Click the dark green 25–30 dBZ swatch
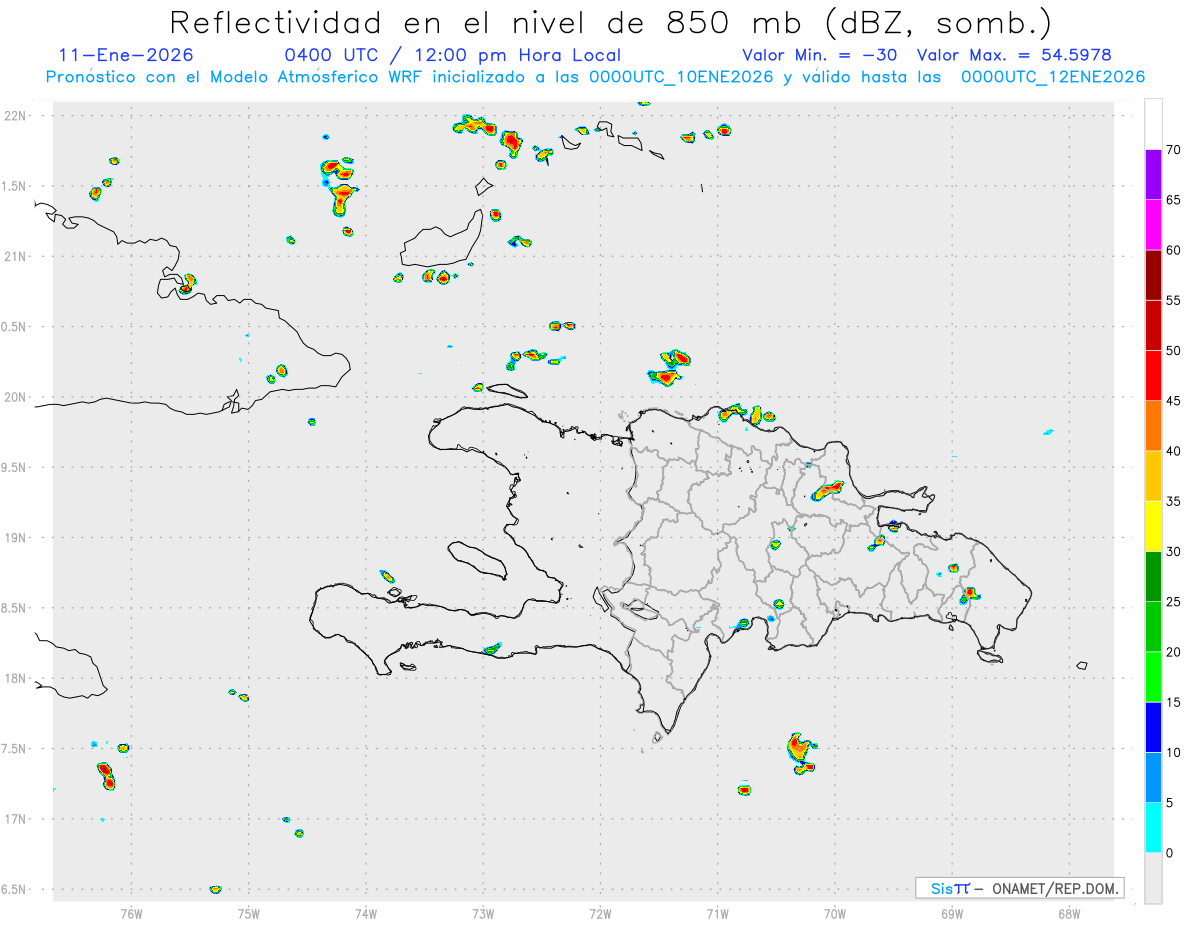The height and width of the screenshot is (927, 1200). pos(1153,577)
